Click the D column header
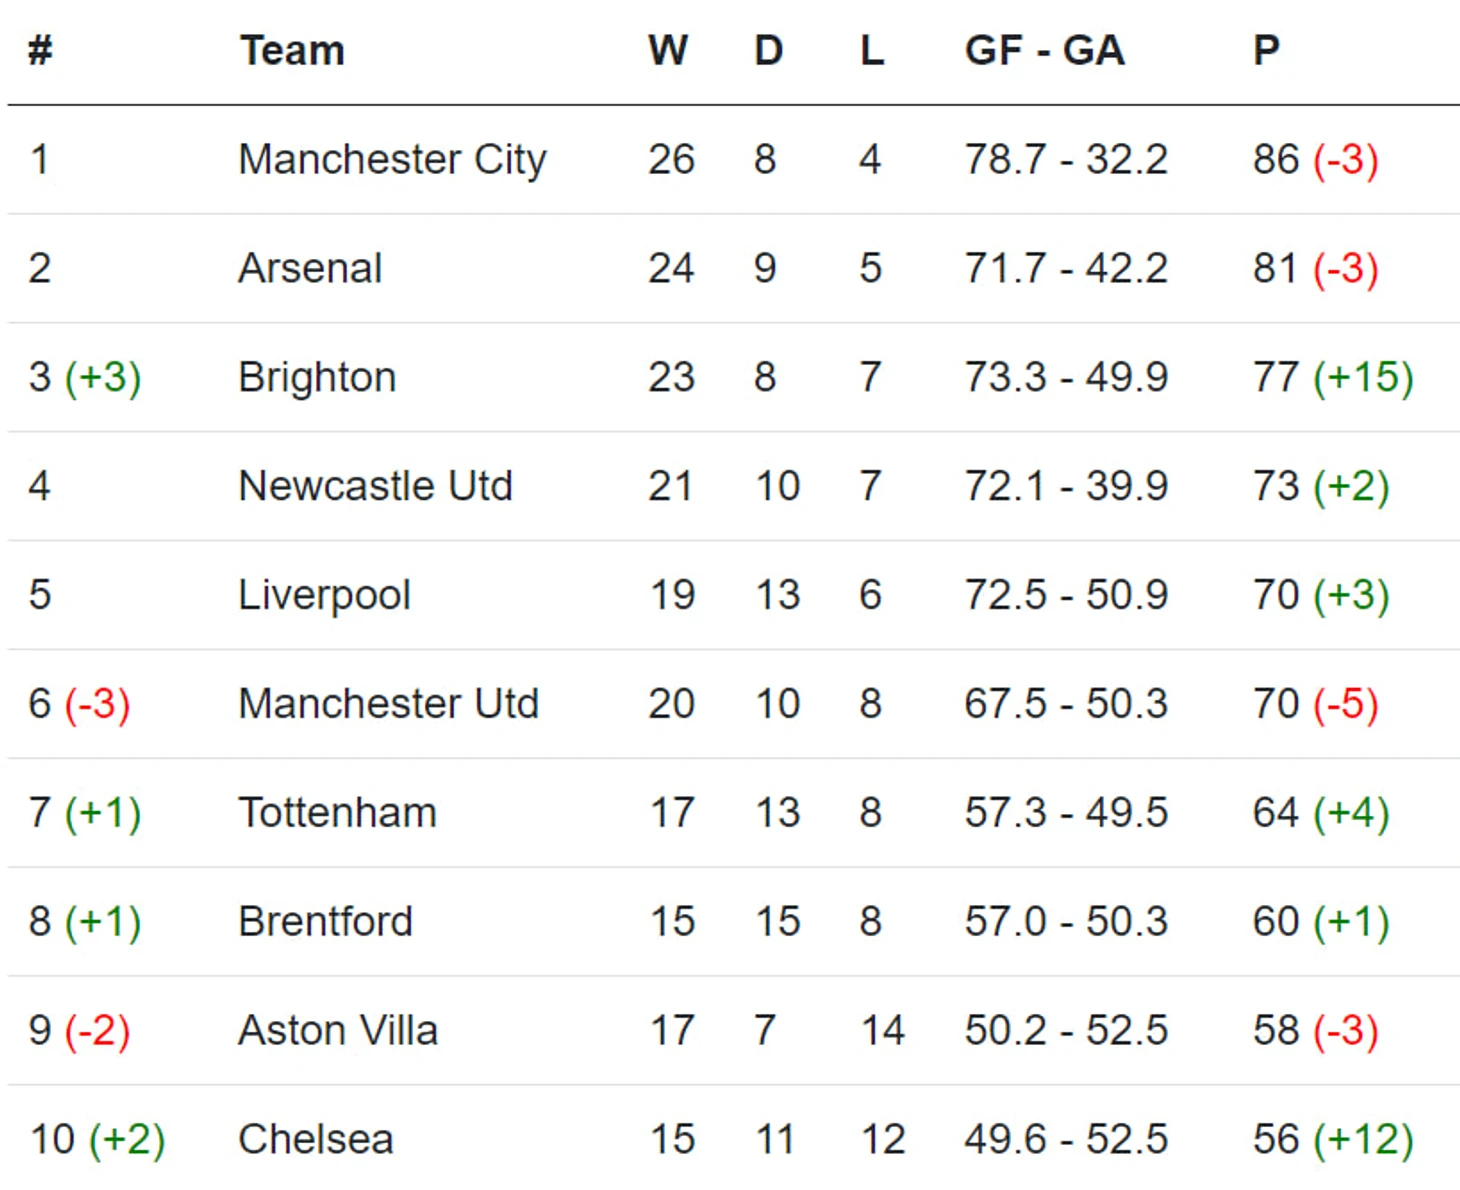This screenshot has height=1190, width=1460. click(x=768, y=50)
